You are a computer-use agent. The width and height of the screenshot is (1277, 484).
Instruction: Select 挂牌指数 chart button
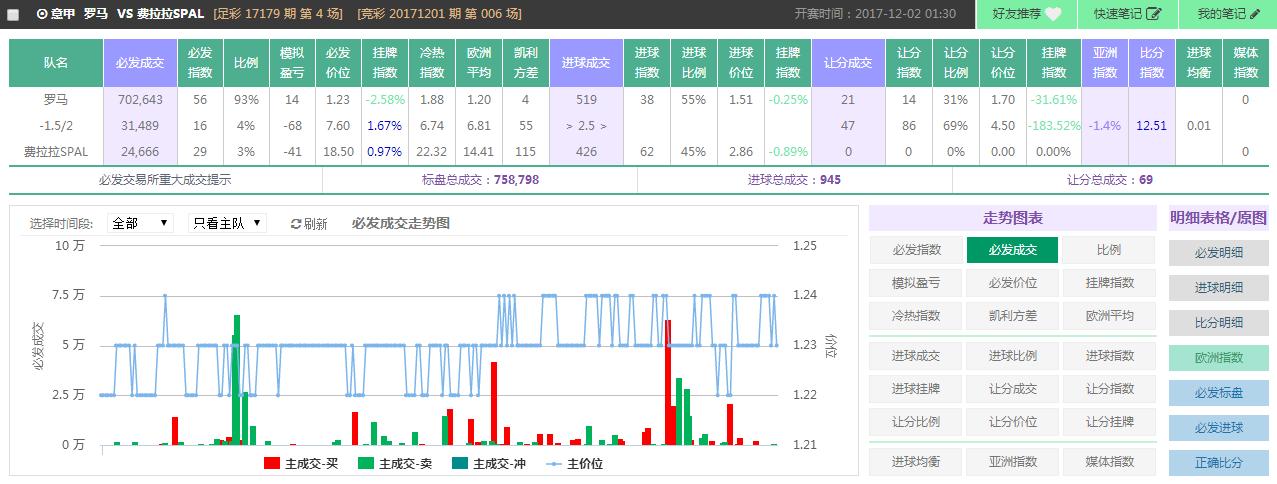pyautogui.click(x=1109, y=283)
